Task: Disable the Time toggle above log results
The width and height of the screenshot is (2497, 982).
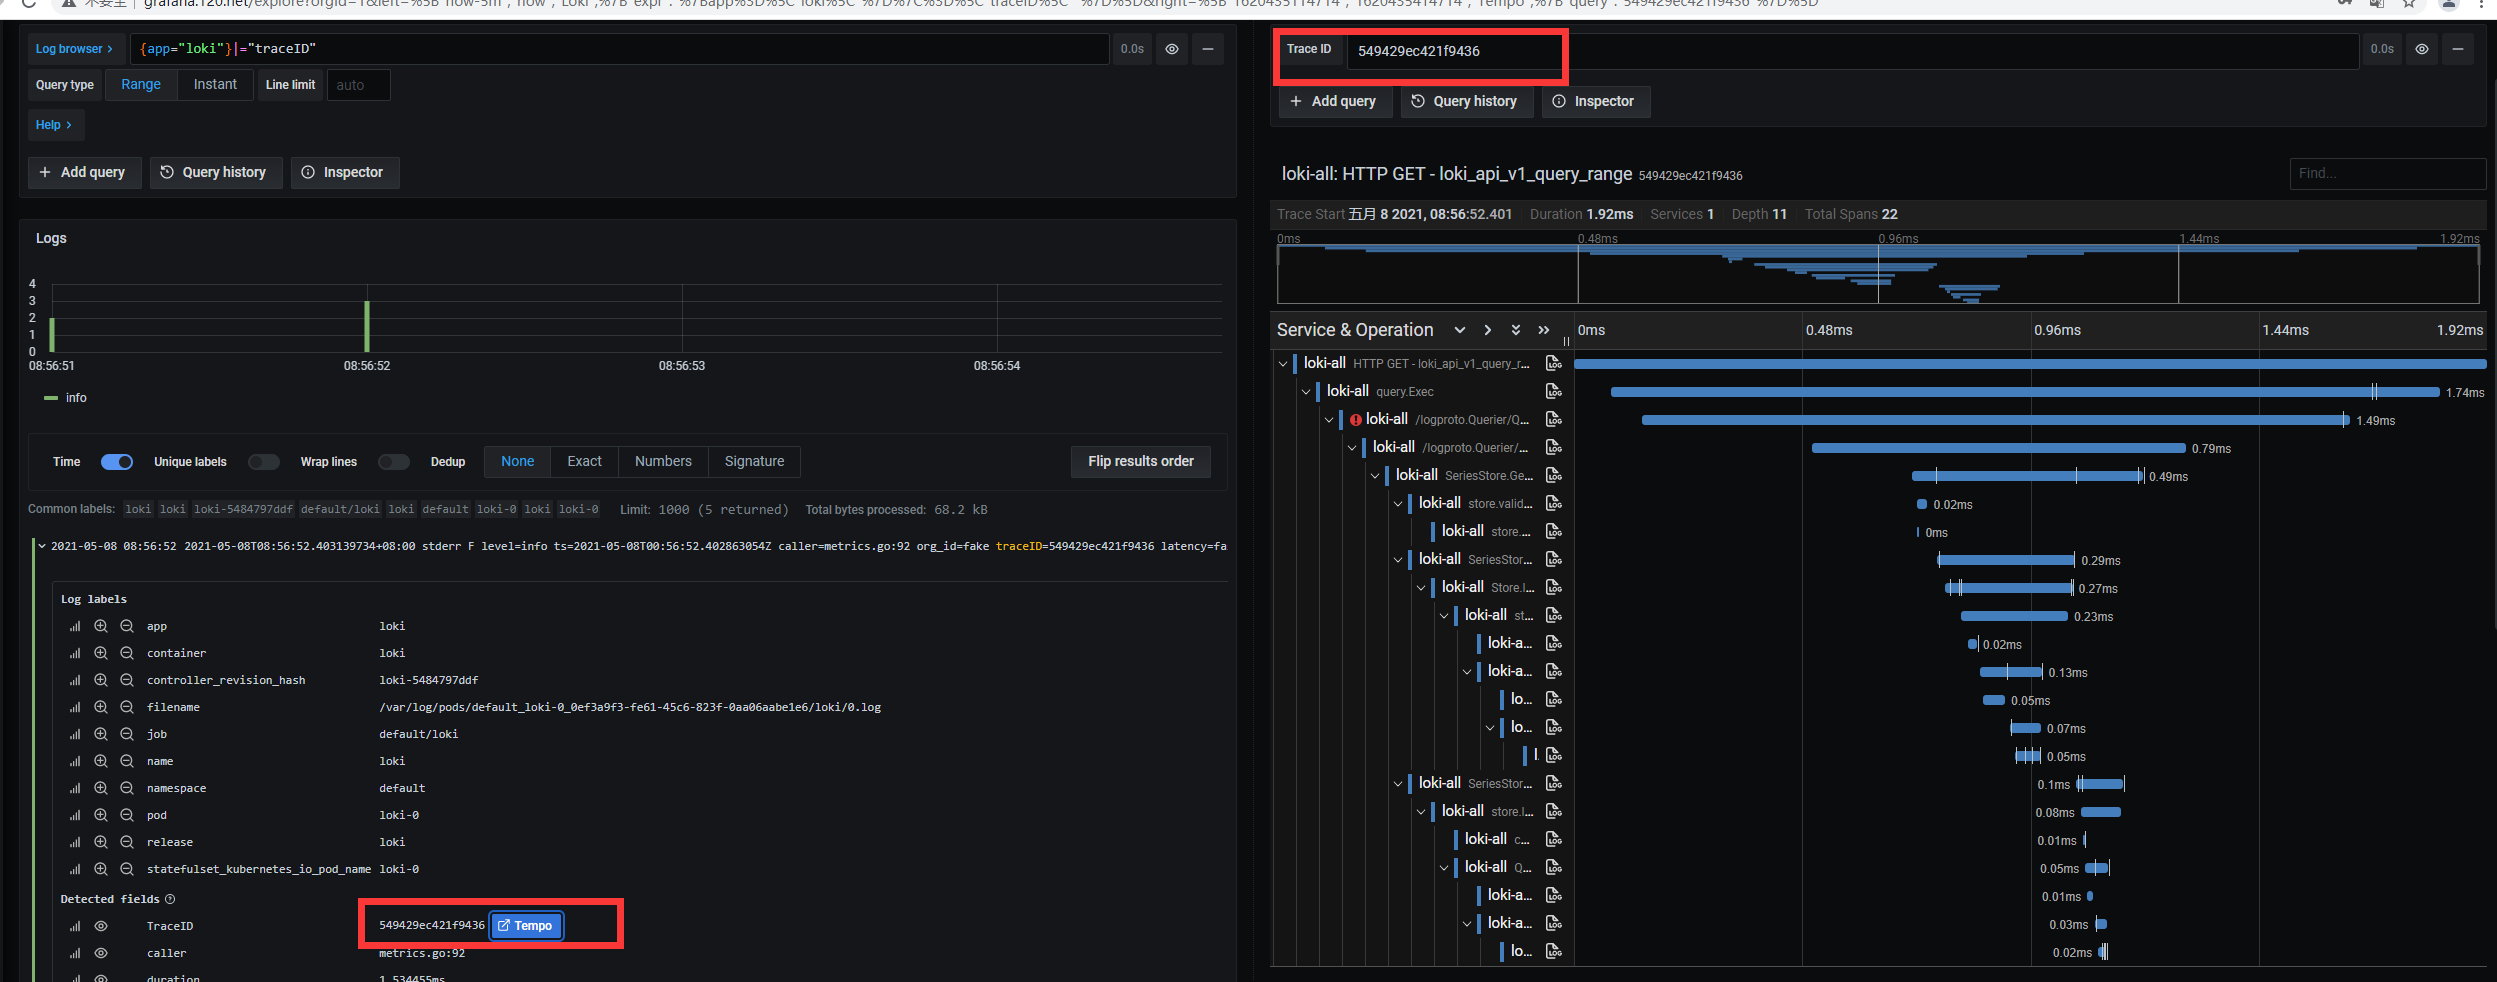Action: click(x=116, y=461)
